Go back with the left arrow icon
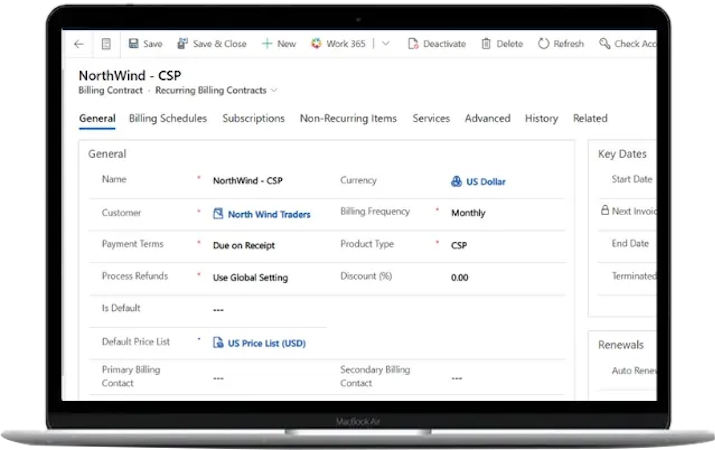The width and height of the screenshot is (715, 450). [79, 44]
